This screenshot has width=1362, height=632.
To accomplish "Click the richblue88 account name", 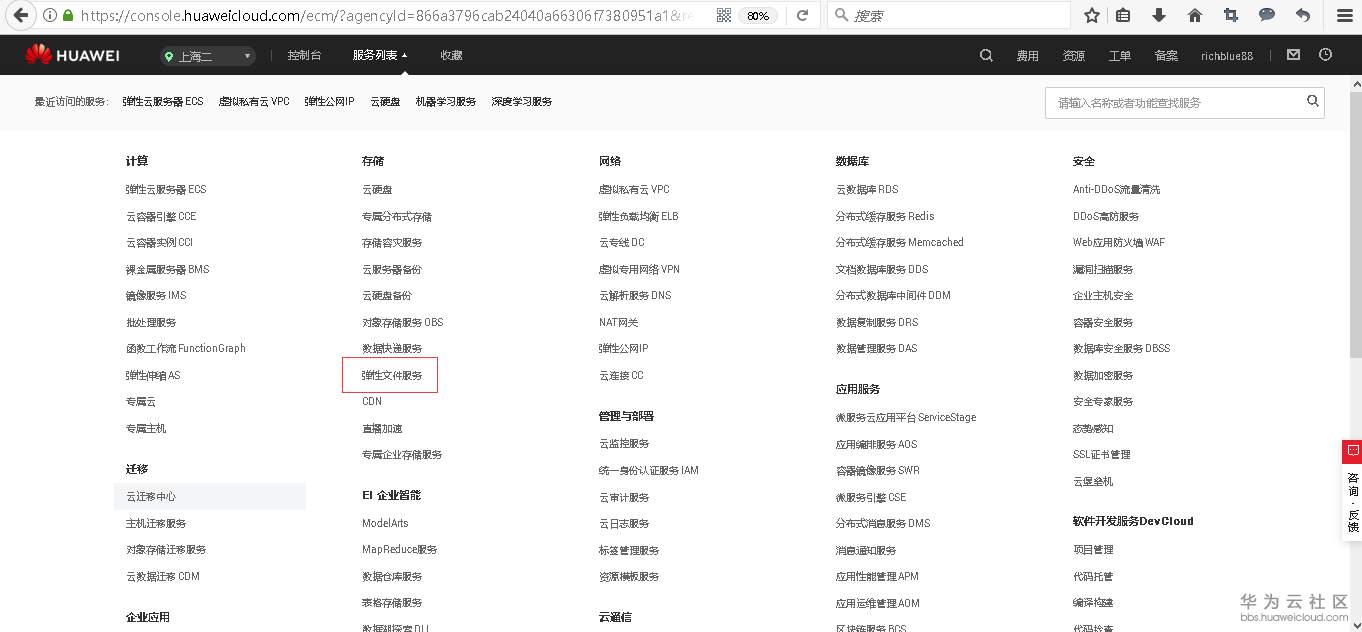I will click(1226, 55).
